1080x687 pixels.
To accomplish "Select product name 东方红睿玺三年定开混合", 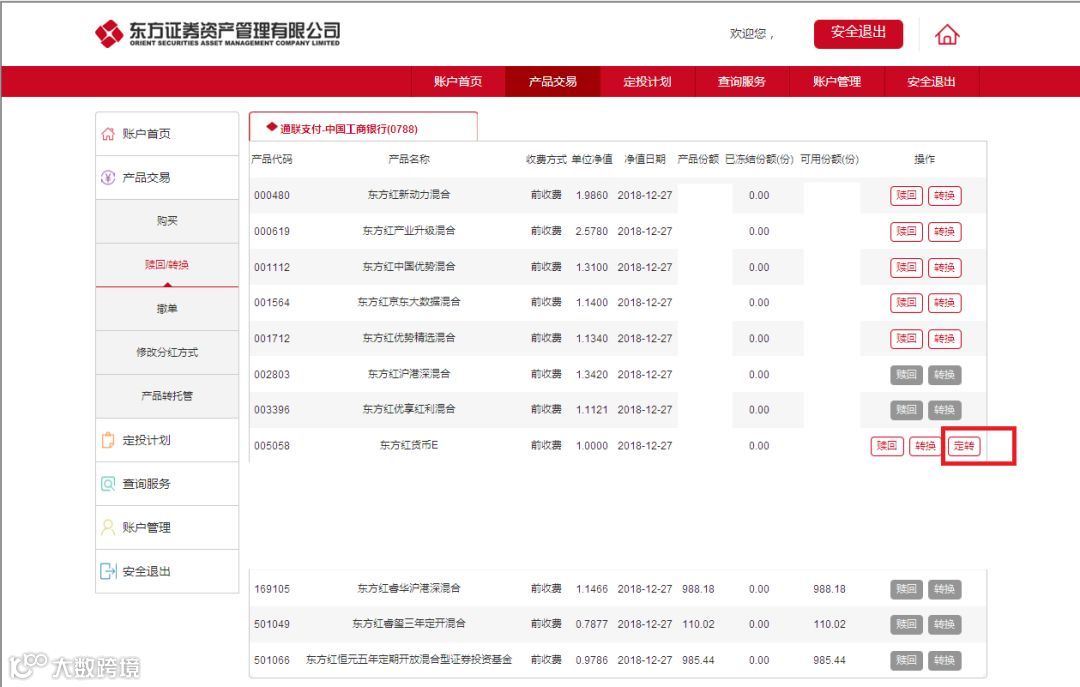I will 408,624.
